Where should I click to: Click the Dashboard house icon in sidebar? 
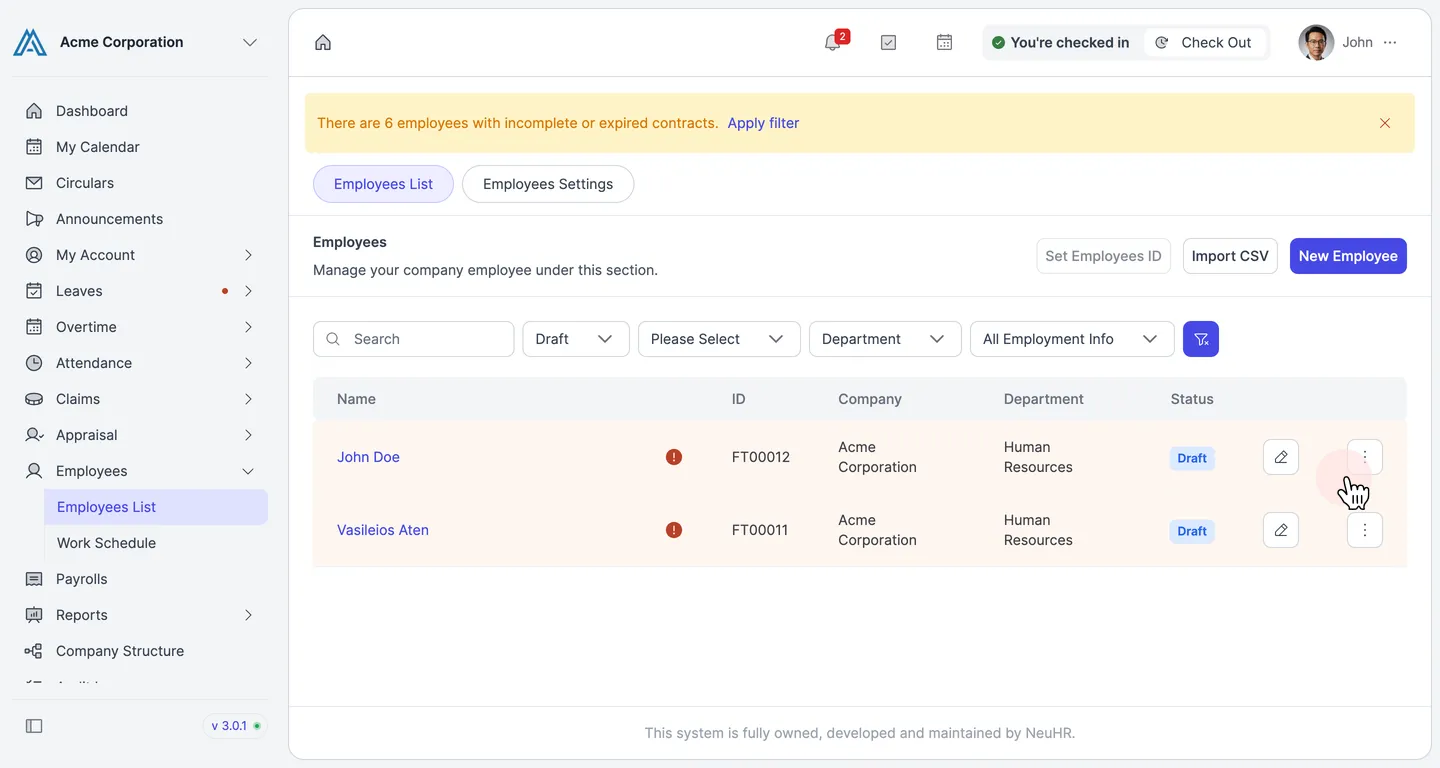point(34,111)
